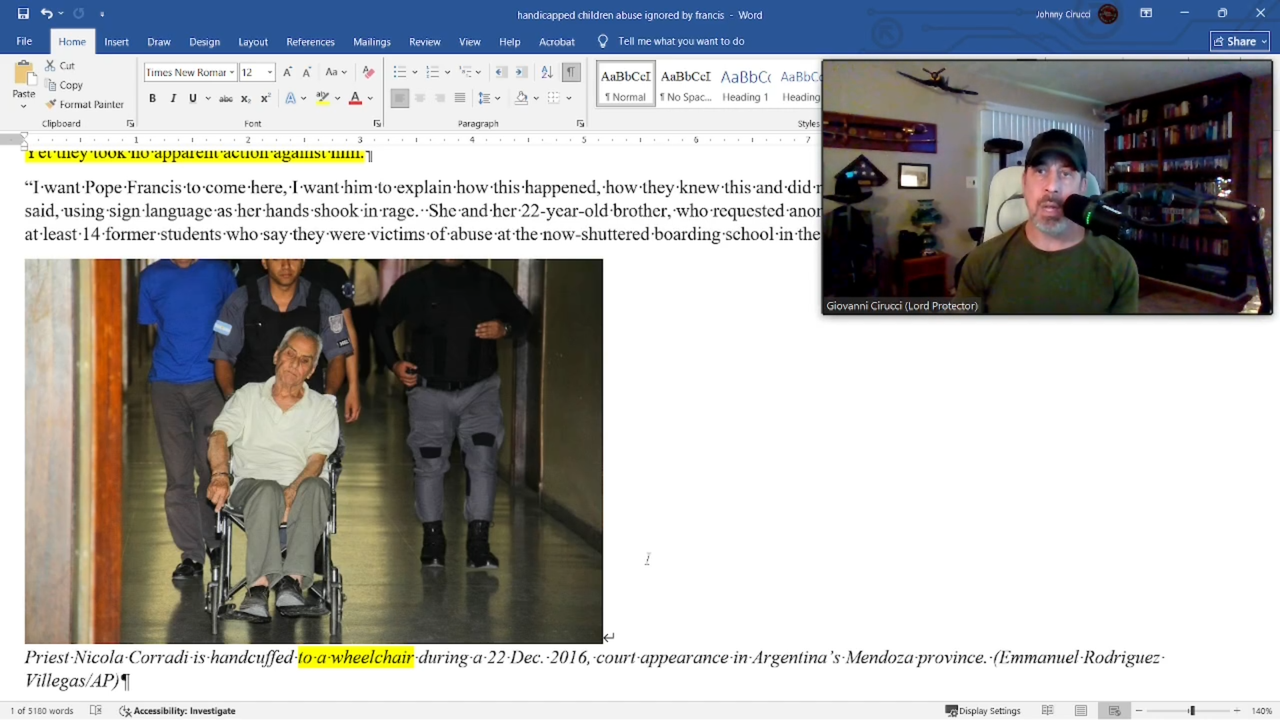Sort the selected paragraphs alphabetically
The width and height of the screenshot is (1280, 720).
pos(546,72)
